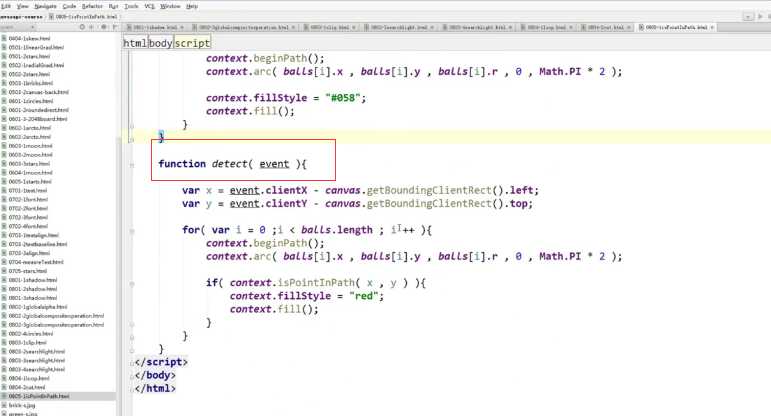The image size is (771, 416).
Task: Open the Tools menu
Action: click(x=131, y=6)
